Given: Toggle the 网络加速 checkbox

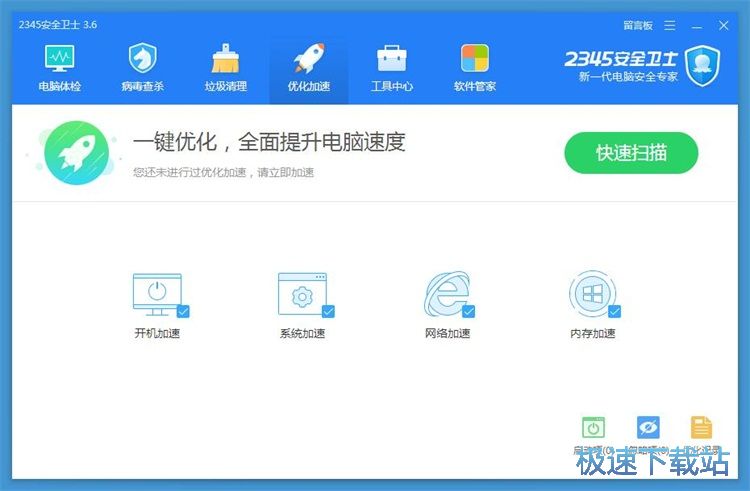Looking at the screenshot, I should 469,312.
